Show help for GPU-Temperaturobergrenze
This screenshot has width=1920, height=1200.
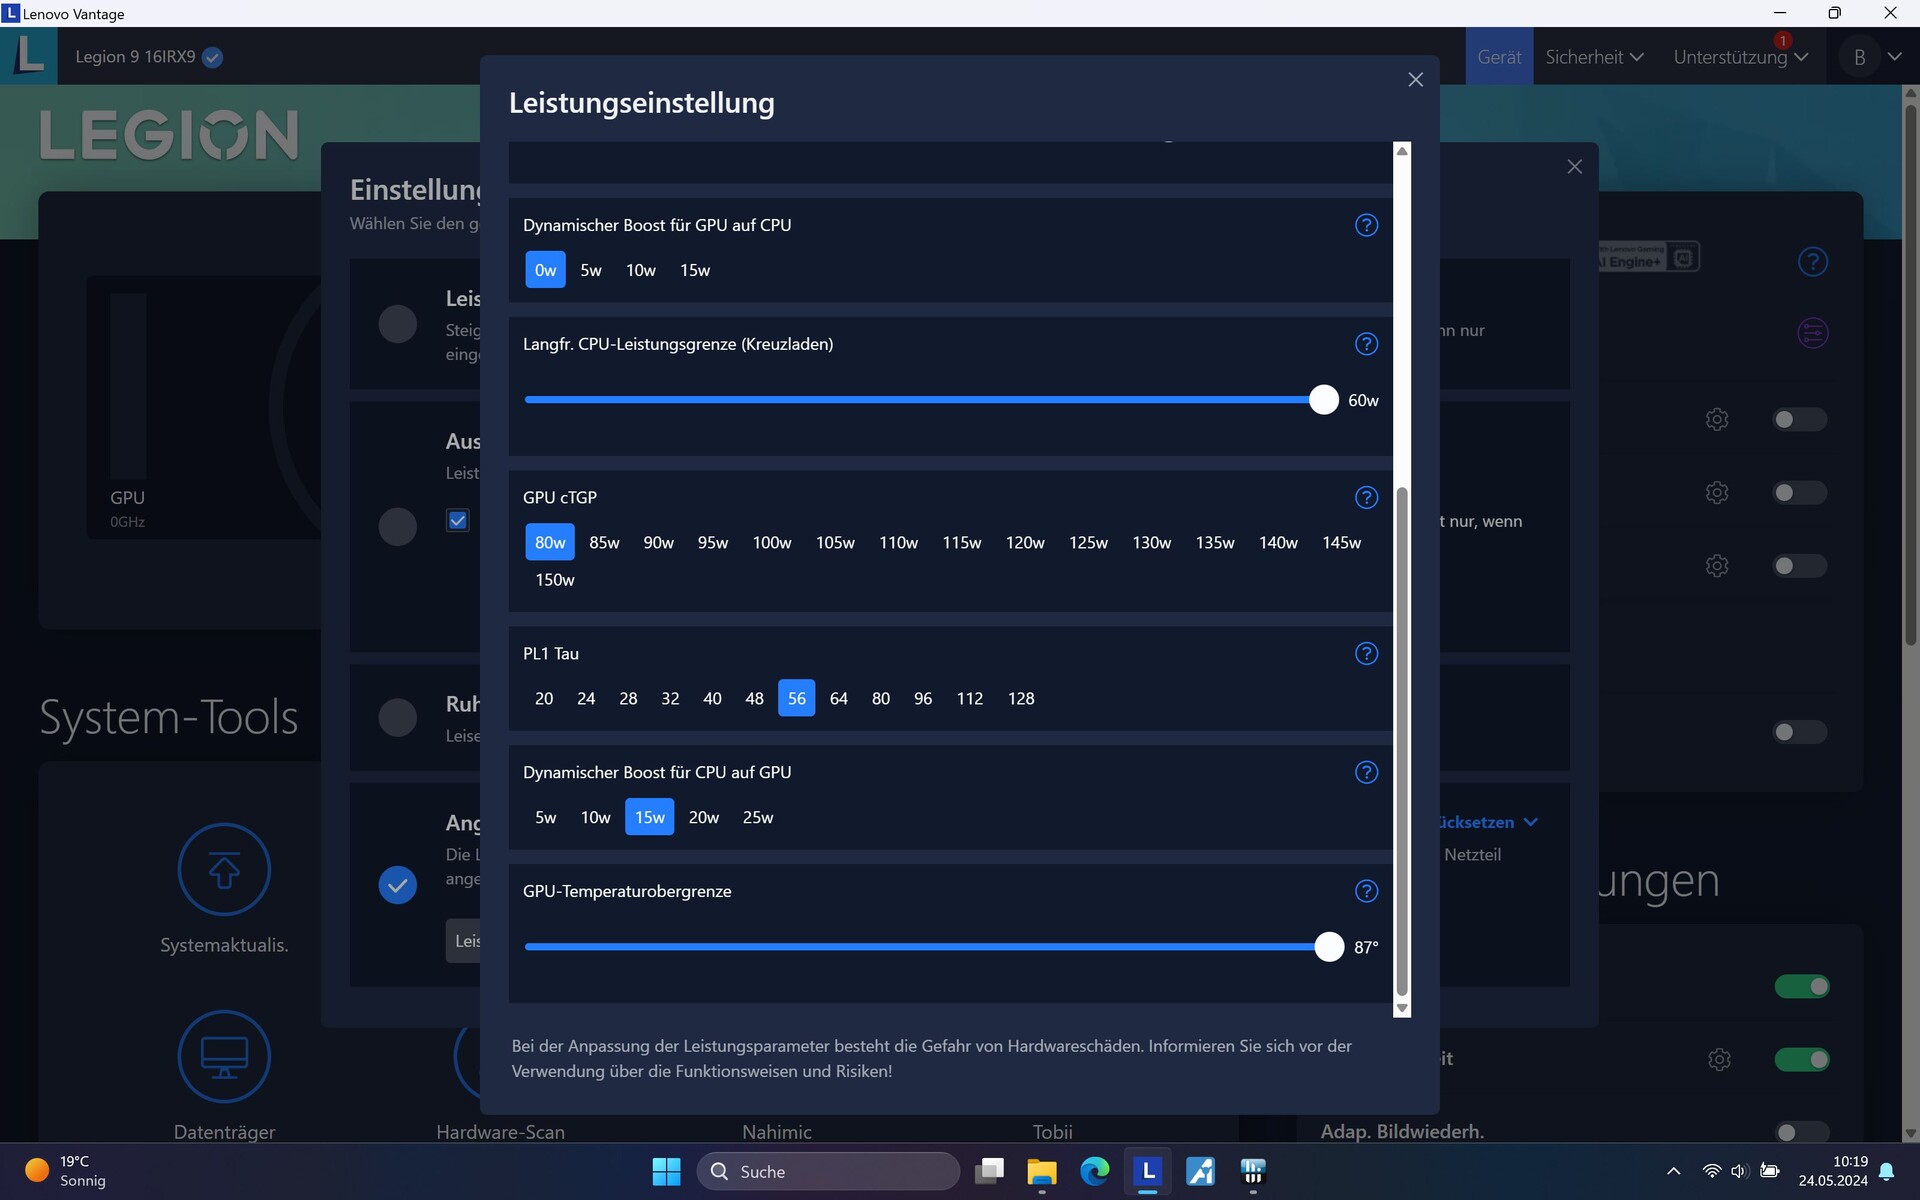pyautogui.click(x=1366, y=891)
